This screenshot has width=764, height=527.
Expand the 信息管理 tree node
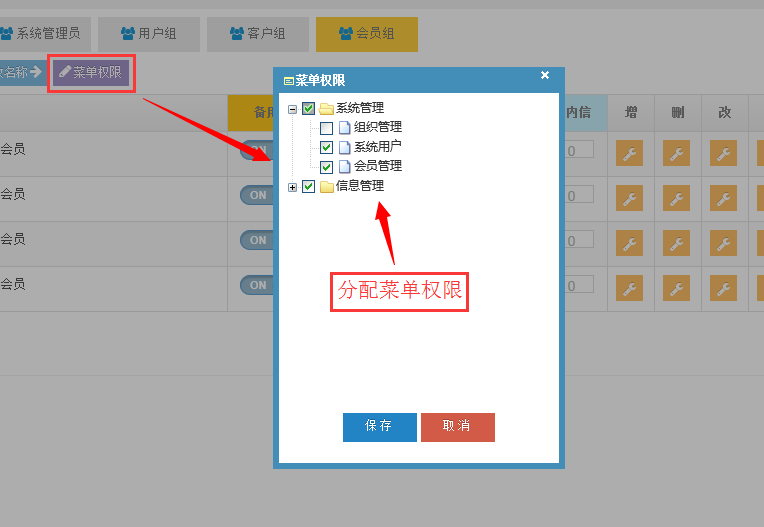(x=292, y=187)
